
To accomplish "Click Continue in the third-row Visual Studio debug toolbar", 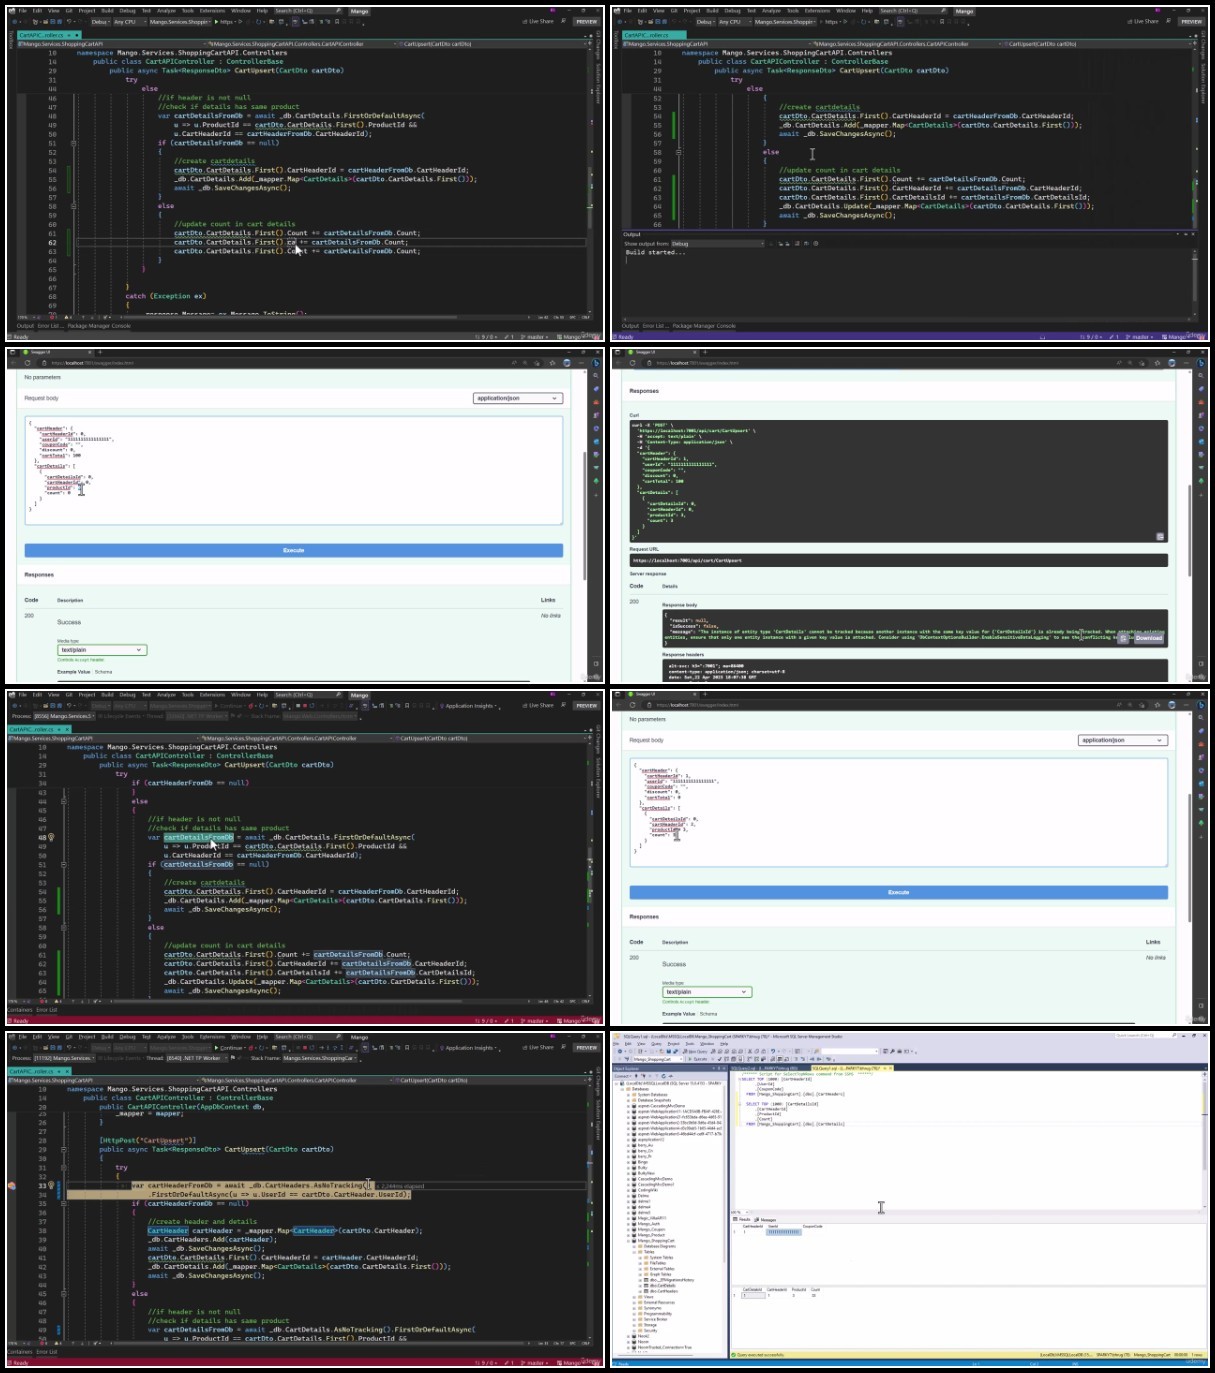I will point(231,705).
